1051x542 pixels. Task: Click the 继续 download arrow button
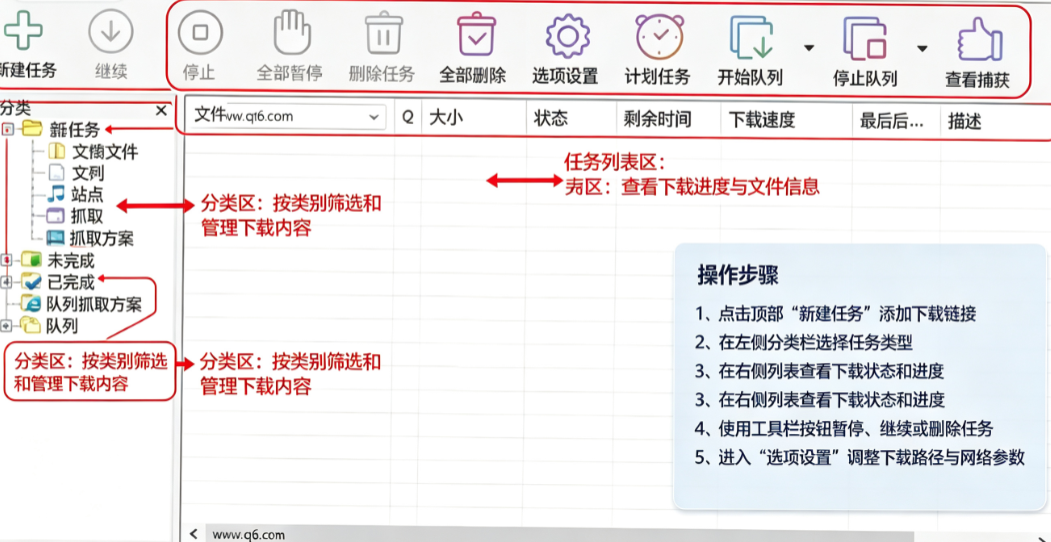[x=111, y=32]
